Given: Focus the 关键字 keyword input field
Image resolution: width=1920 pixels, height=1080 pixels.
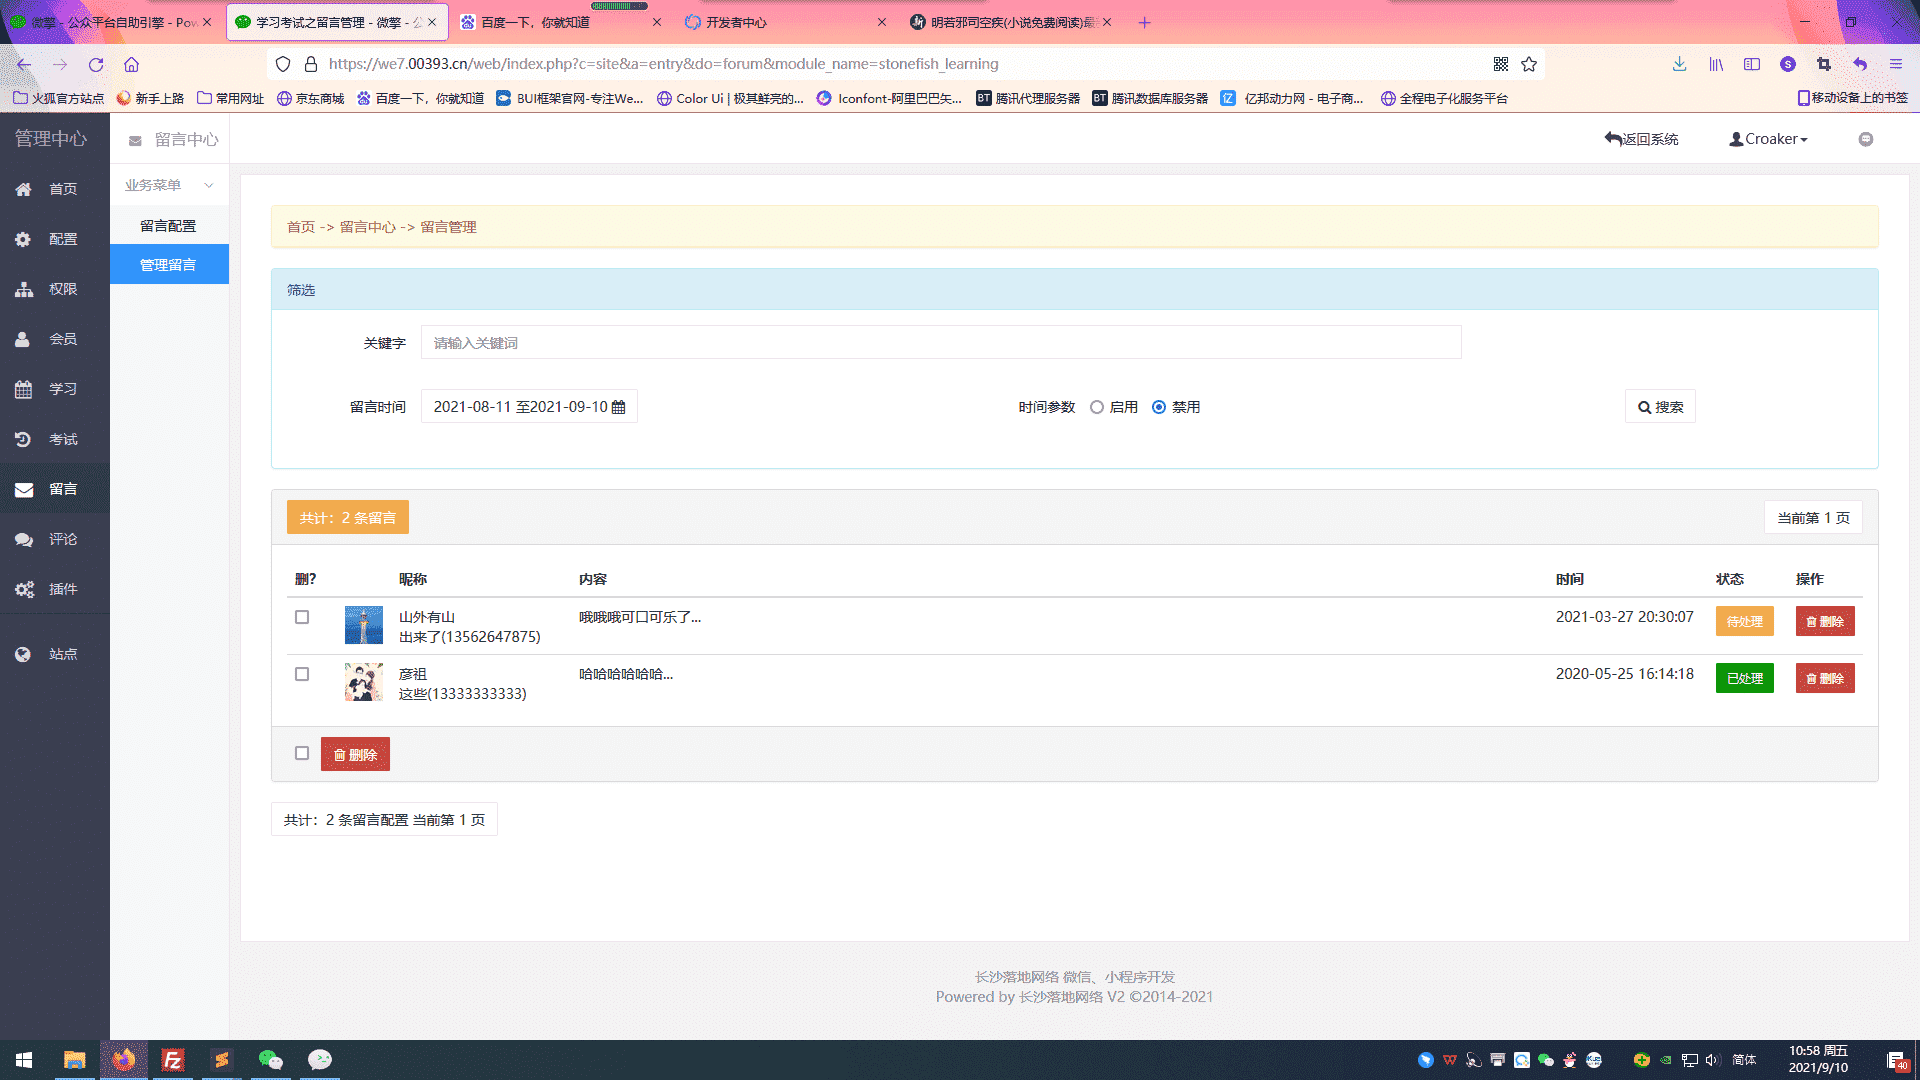Looking at the screenshot, I should tap(941, 343).
